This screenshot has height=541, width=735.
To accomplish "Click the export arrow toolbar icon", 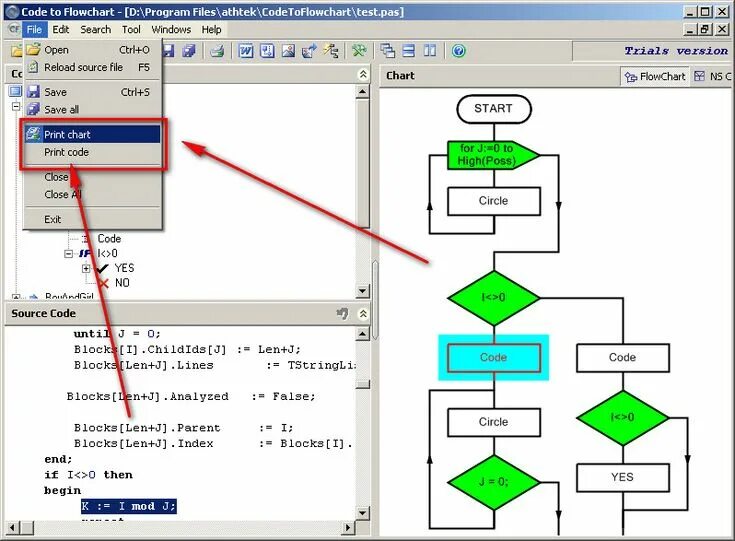I will click(x=309, y=51).
